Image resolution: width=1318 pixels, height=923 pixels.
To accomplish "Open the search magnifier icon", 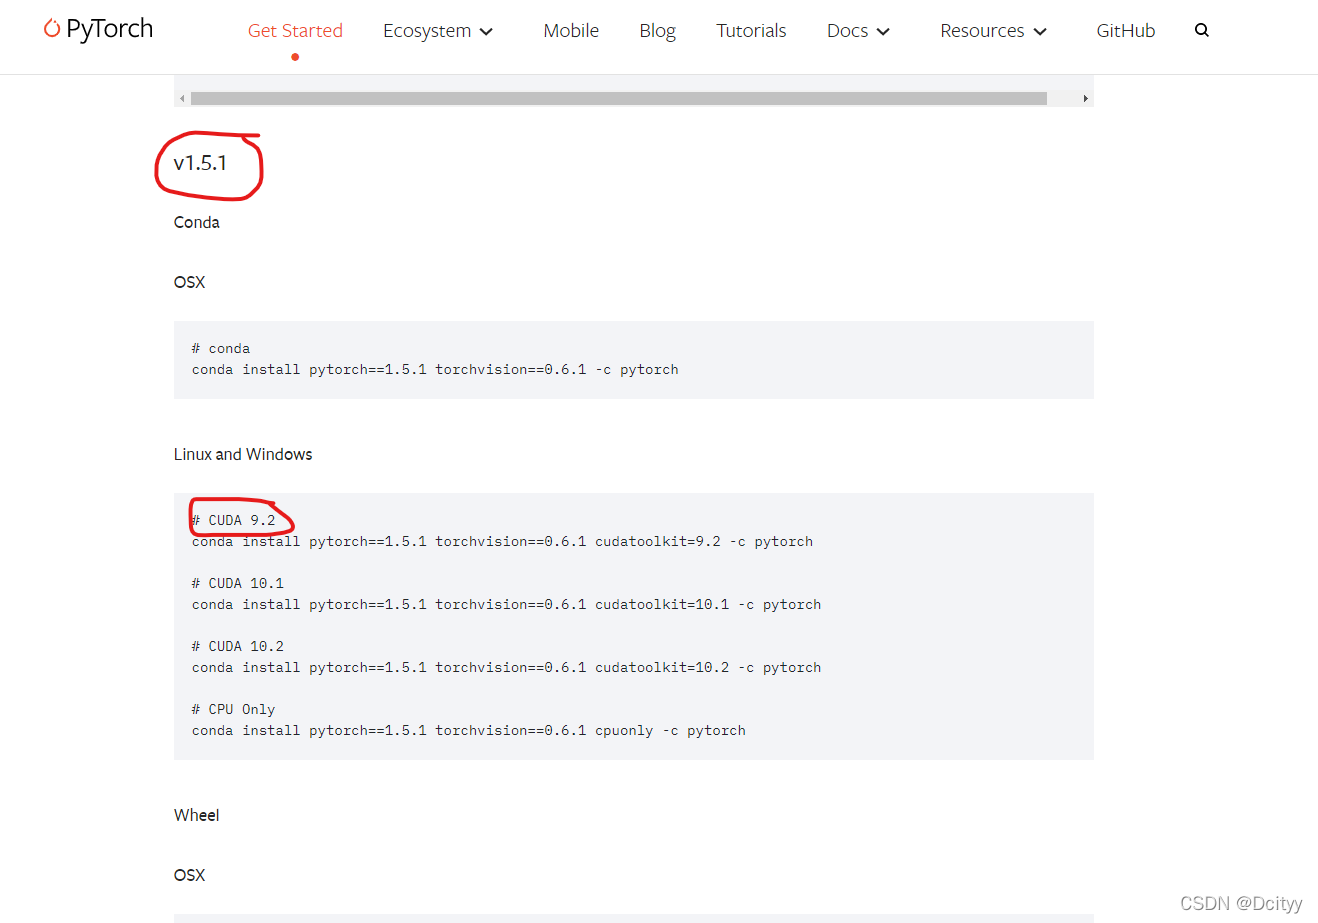I will coord(1202,31).
